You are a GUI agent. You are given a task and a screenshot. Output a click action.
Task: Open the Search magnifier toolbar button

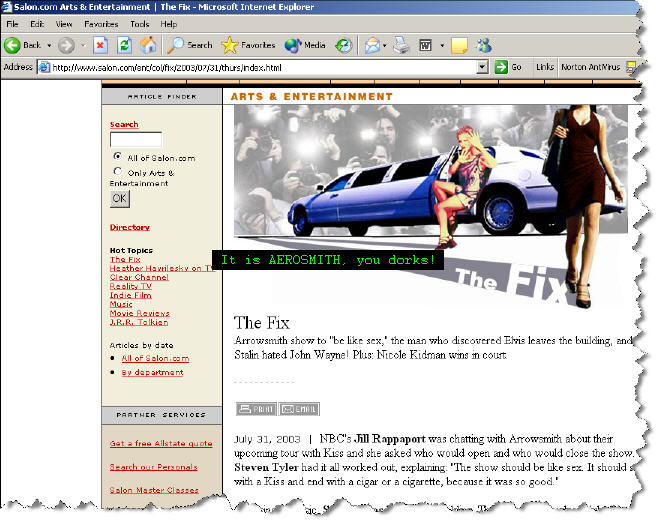(x=190, y=45)
